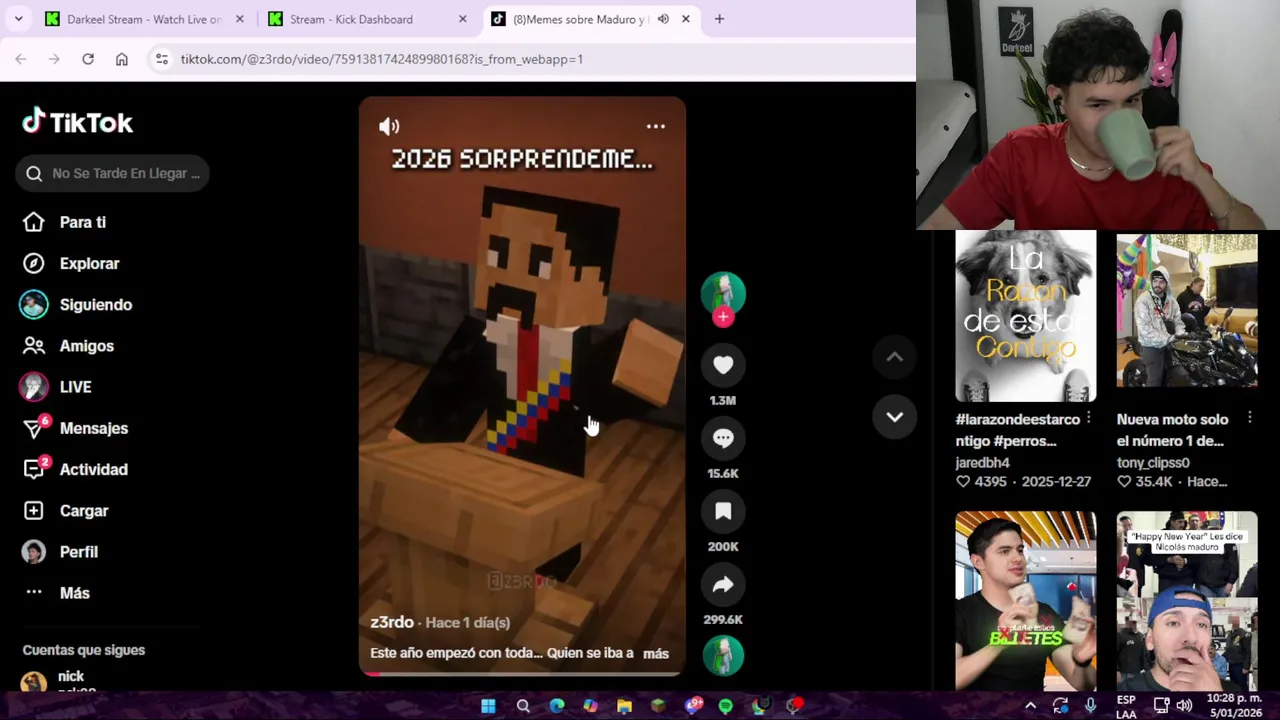The width and height of the screenshot is (1280, 720).
Task: Open jaredbh4 creator link
Action: point(982,463)
